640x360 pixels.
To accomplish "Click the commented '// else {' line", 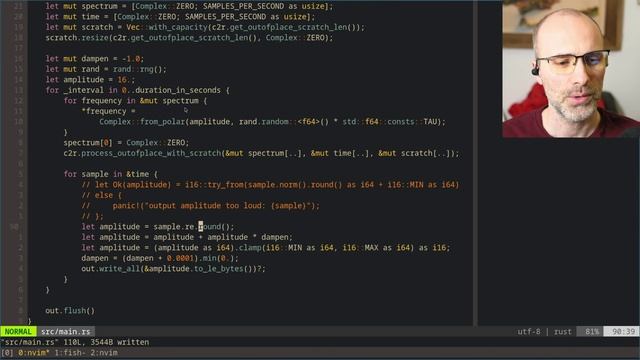I will click(101, 196).
